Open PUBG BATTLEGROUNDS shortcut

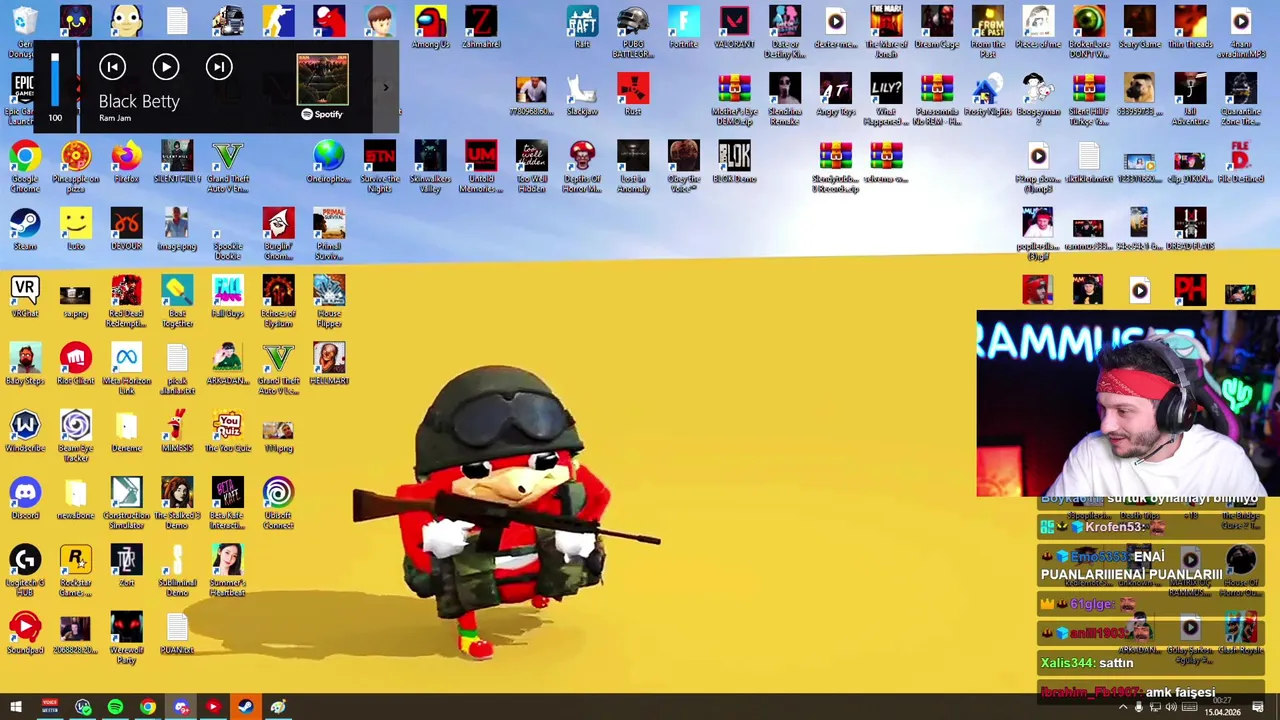coord(632,32)
